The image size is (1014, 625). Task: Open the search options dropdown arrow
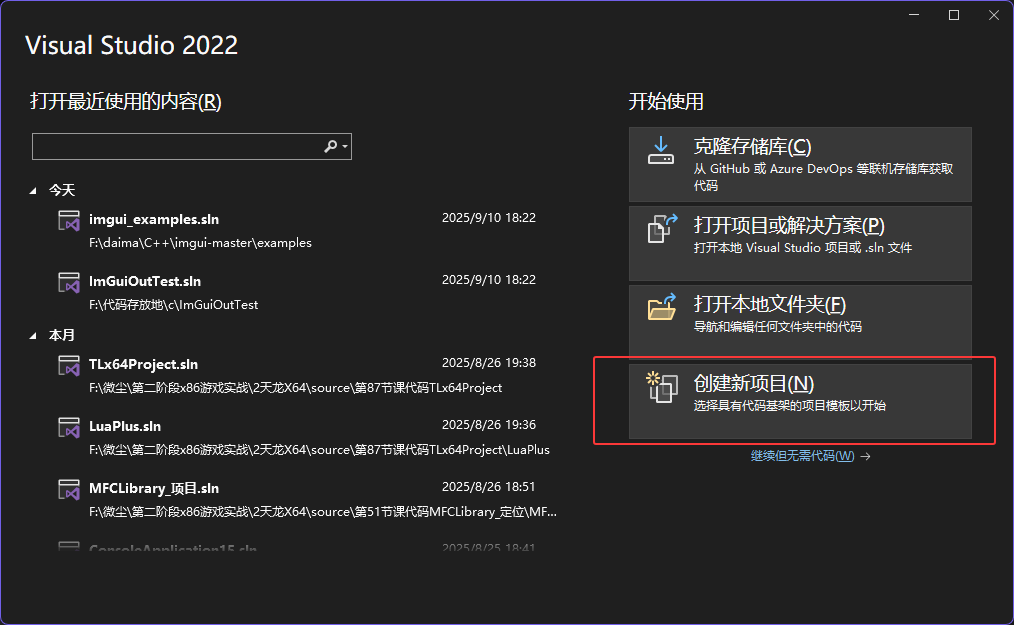point(345,147)
